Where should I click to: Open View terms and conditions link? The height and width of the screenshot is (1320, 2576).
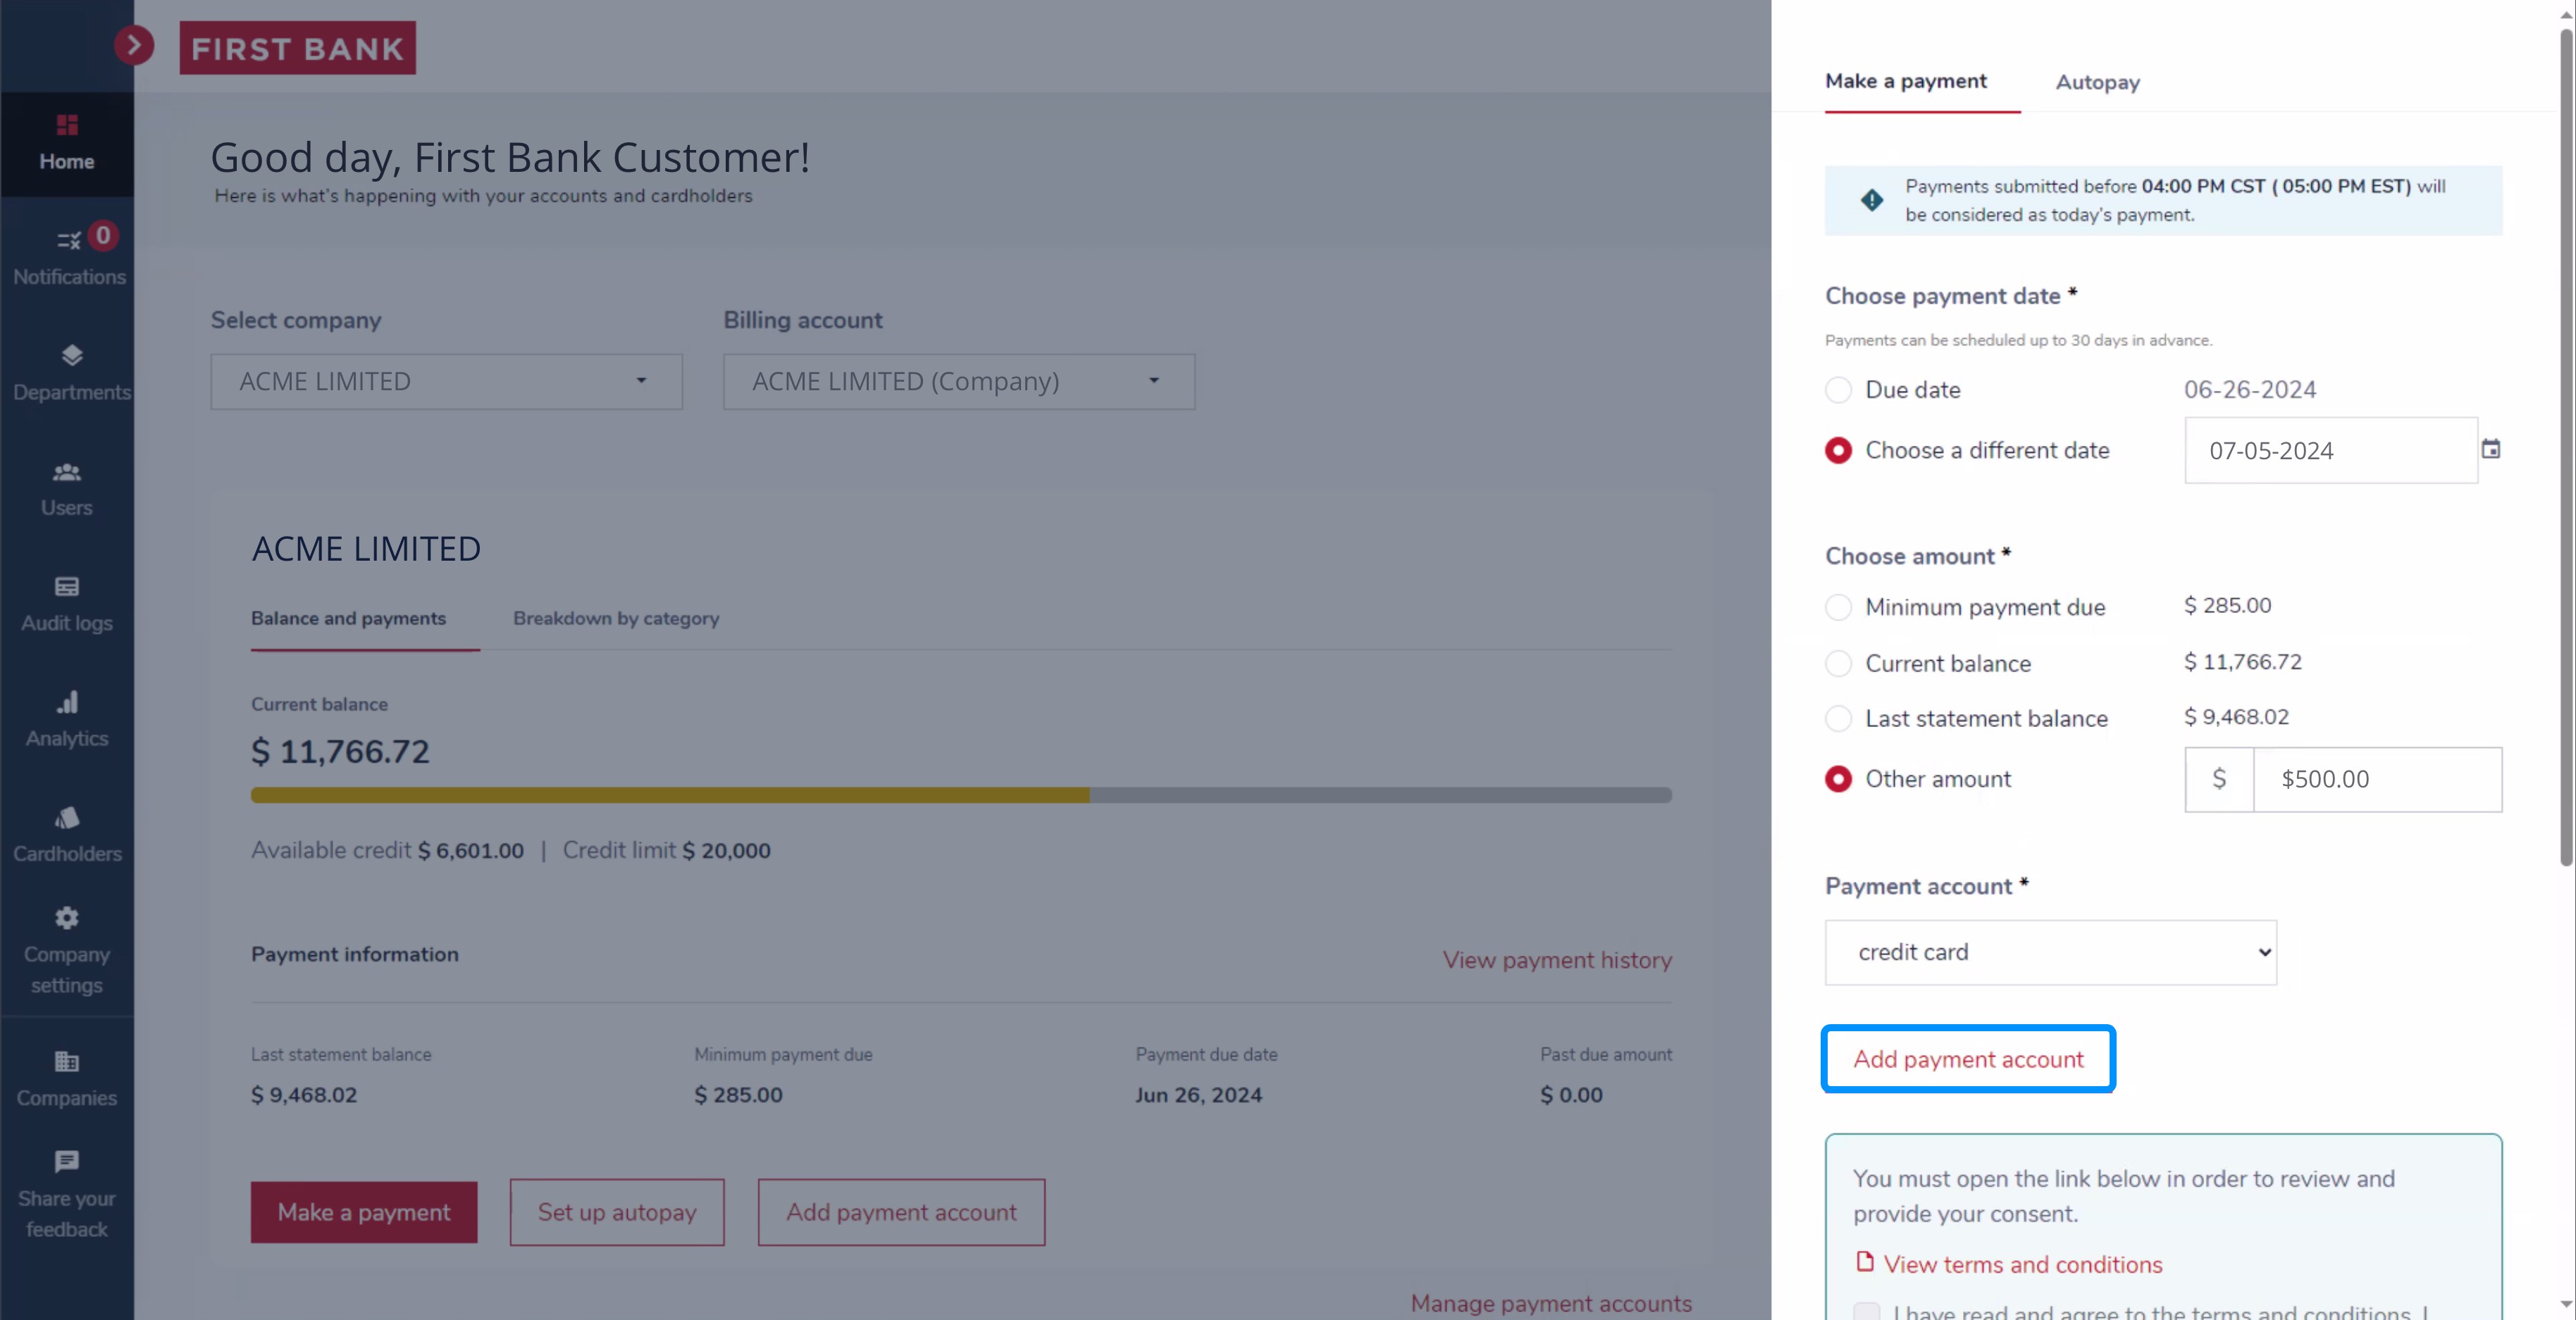pyautogui.click(x=2022, y=1264)
